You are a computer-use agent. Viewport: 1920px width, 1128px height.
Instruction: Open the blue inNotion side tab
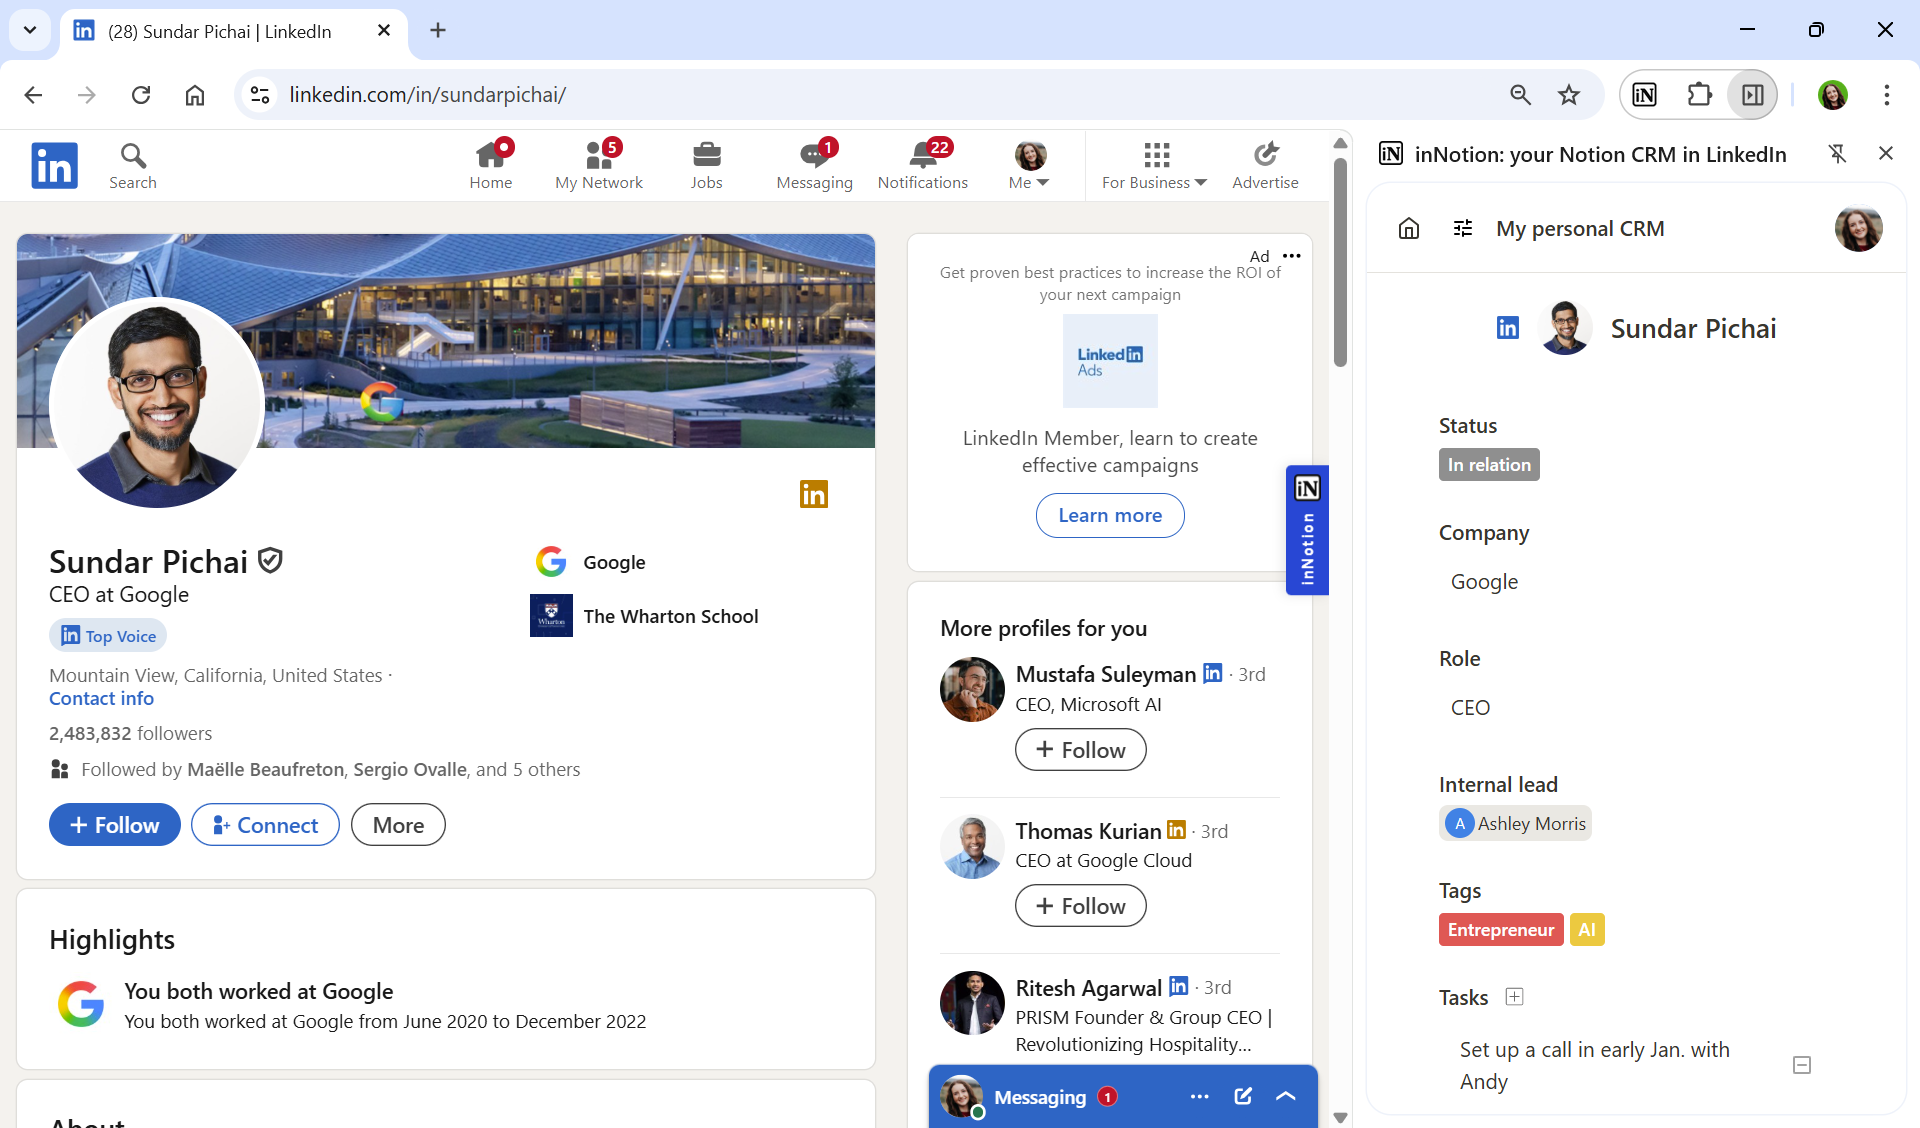[1307, 530]
